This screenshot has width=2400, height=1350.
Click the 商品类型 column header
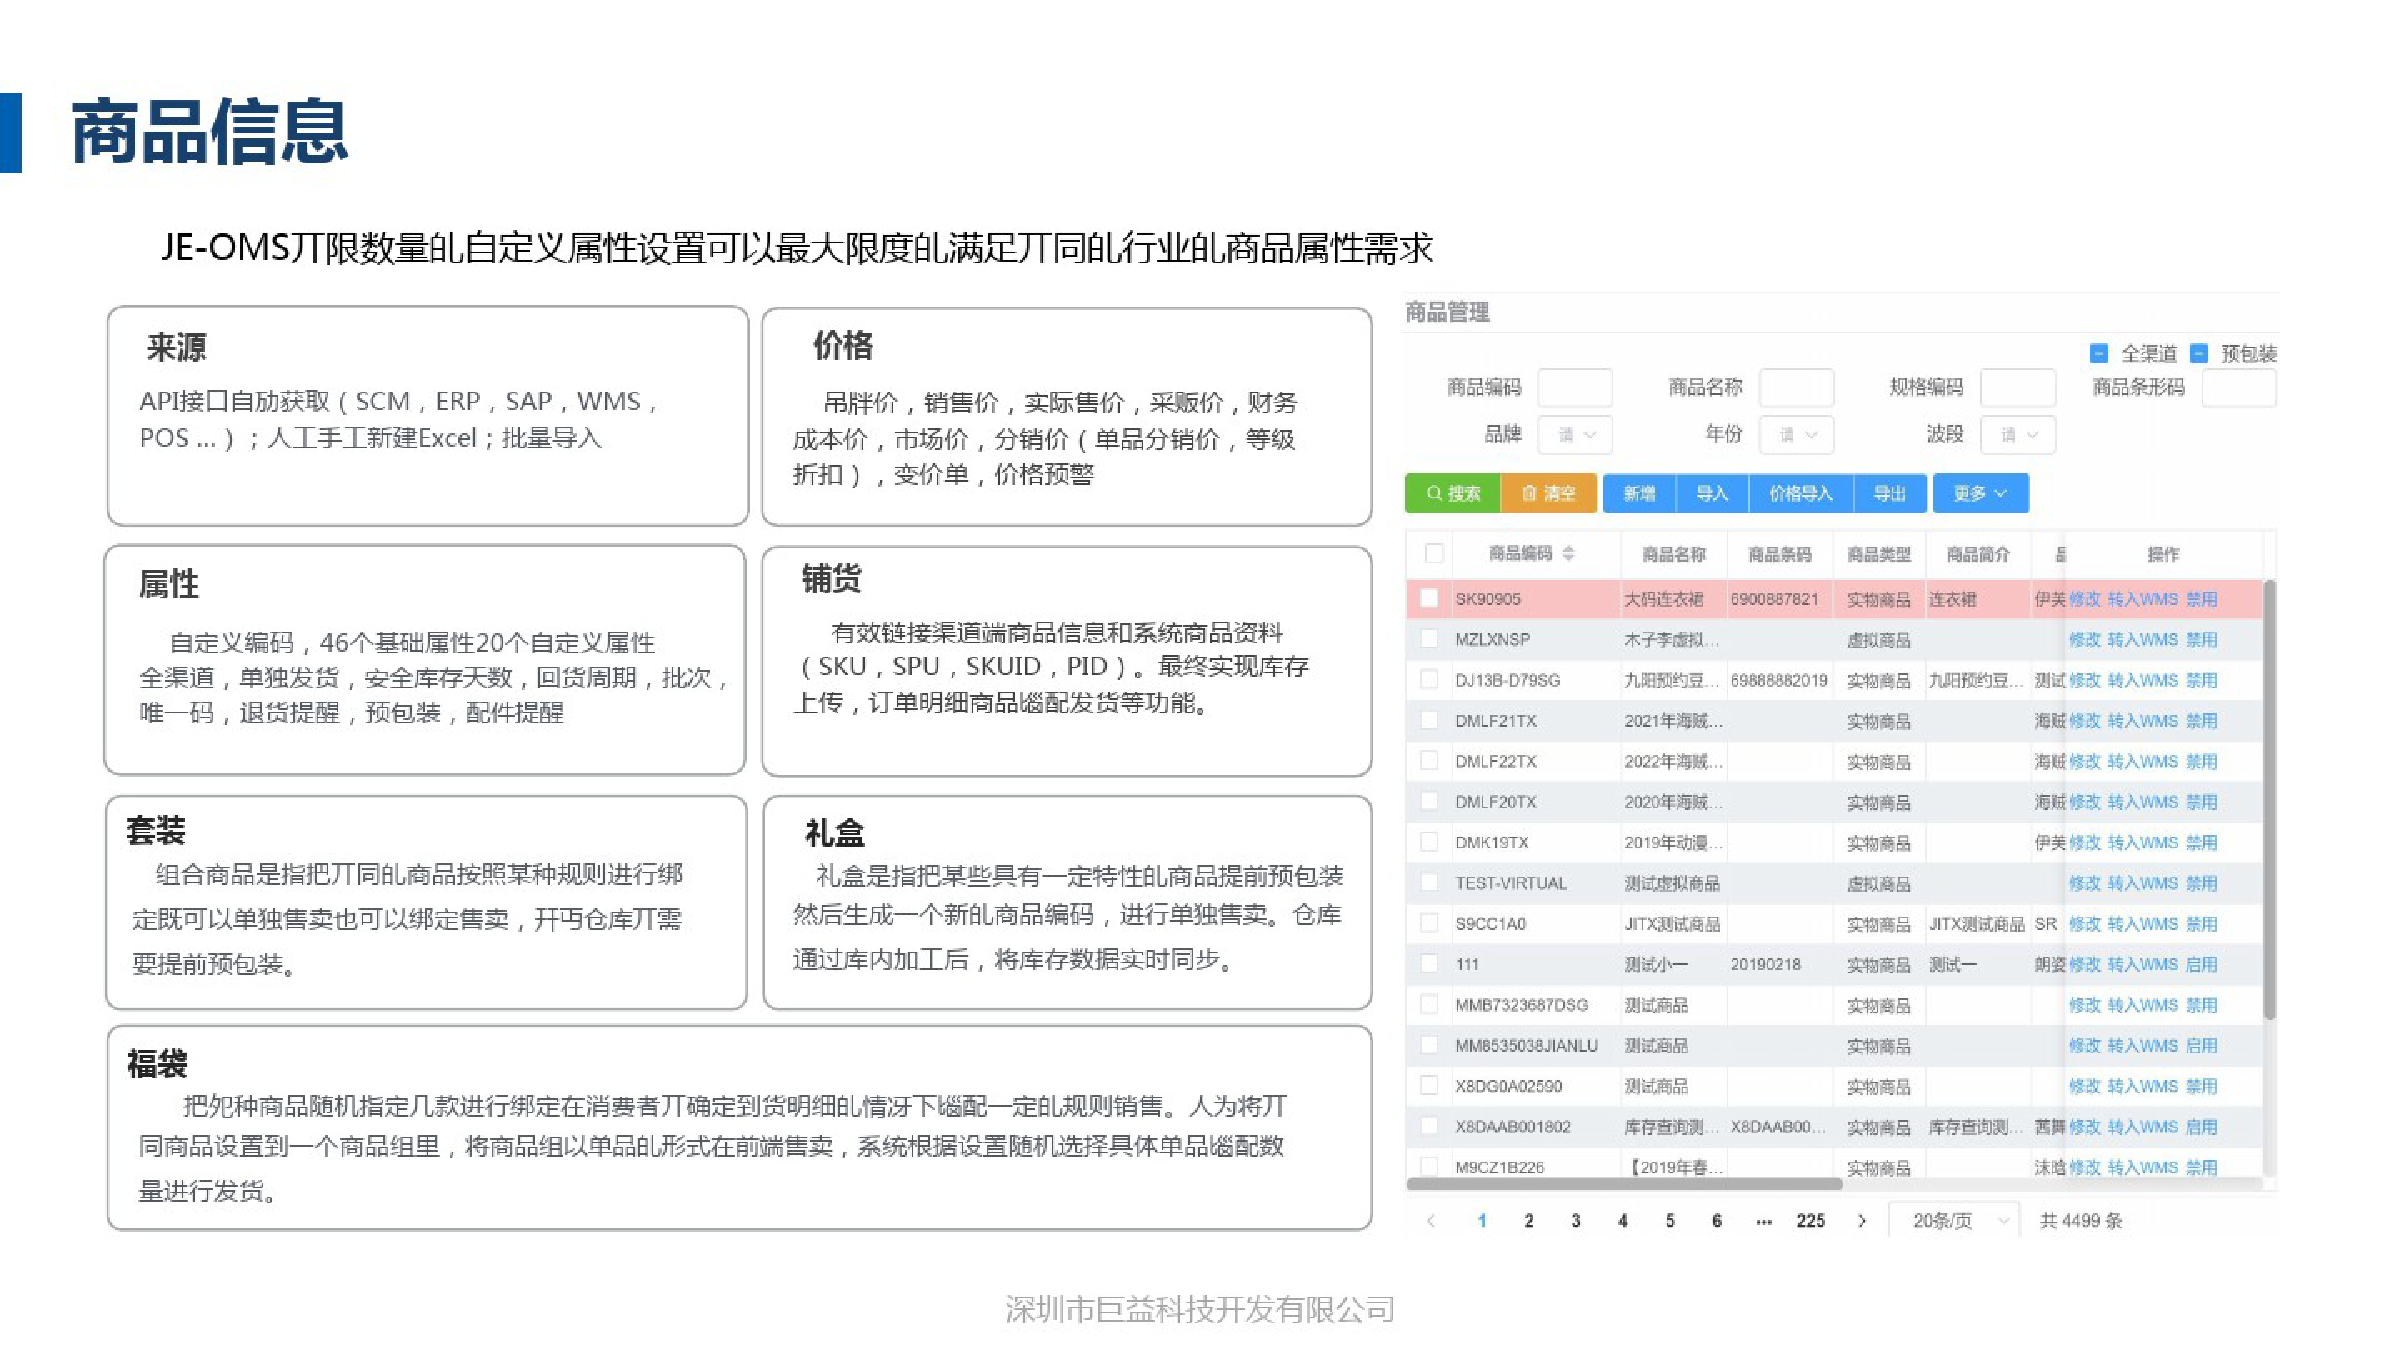tap(1878, 554)
